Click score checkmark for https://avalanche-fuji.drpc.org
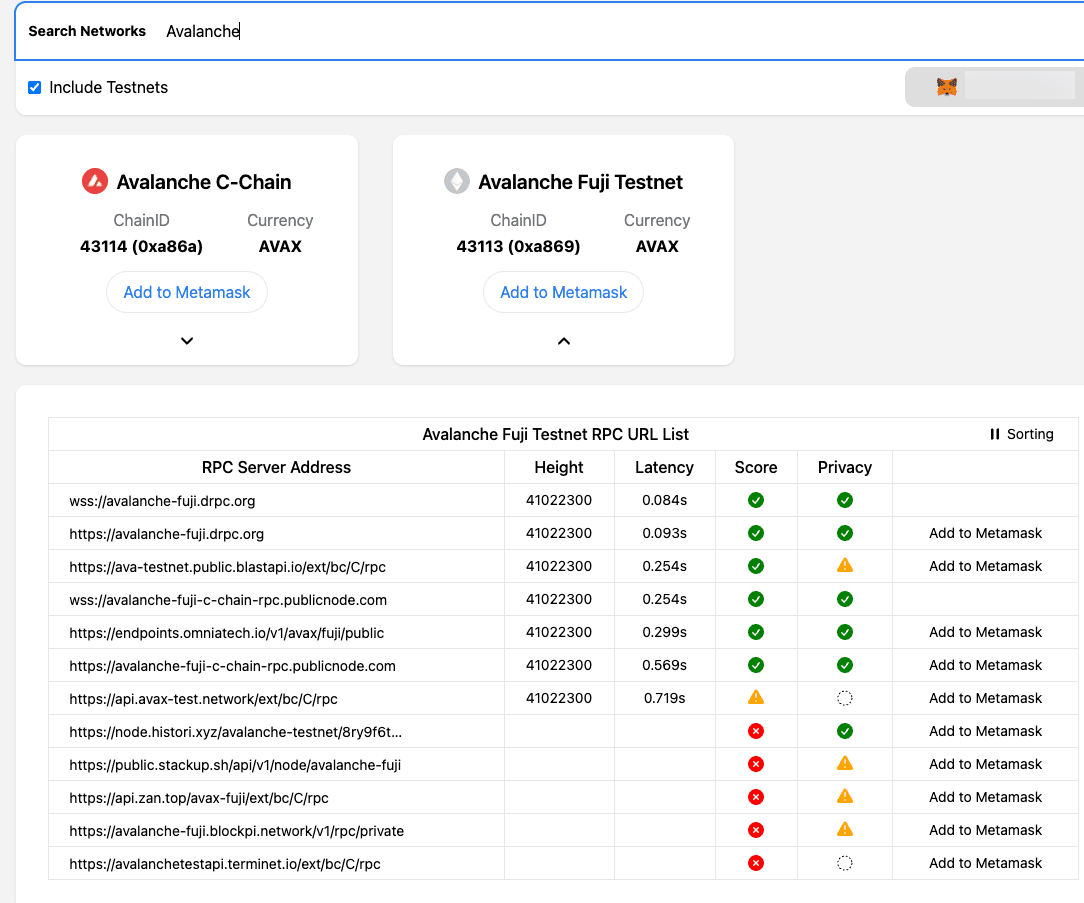The width and height of the screenshot is (1084, 903). [x=756, y=533]
